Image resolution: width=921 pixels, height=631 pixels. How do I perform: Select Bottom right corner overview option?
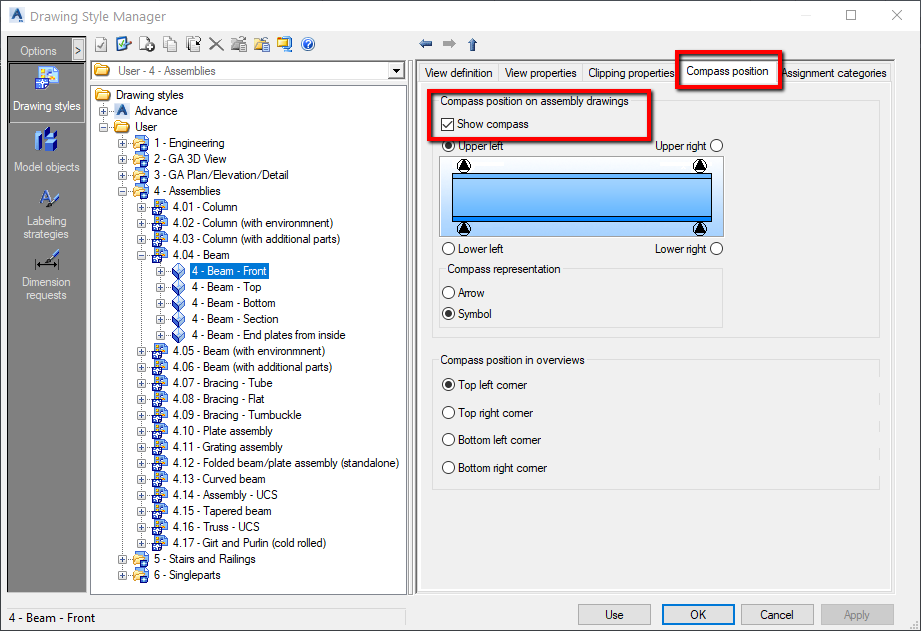[448, 468]
